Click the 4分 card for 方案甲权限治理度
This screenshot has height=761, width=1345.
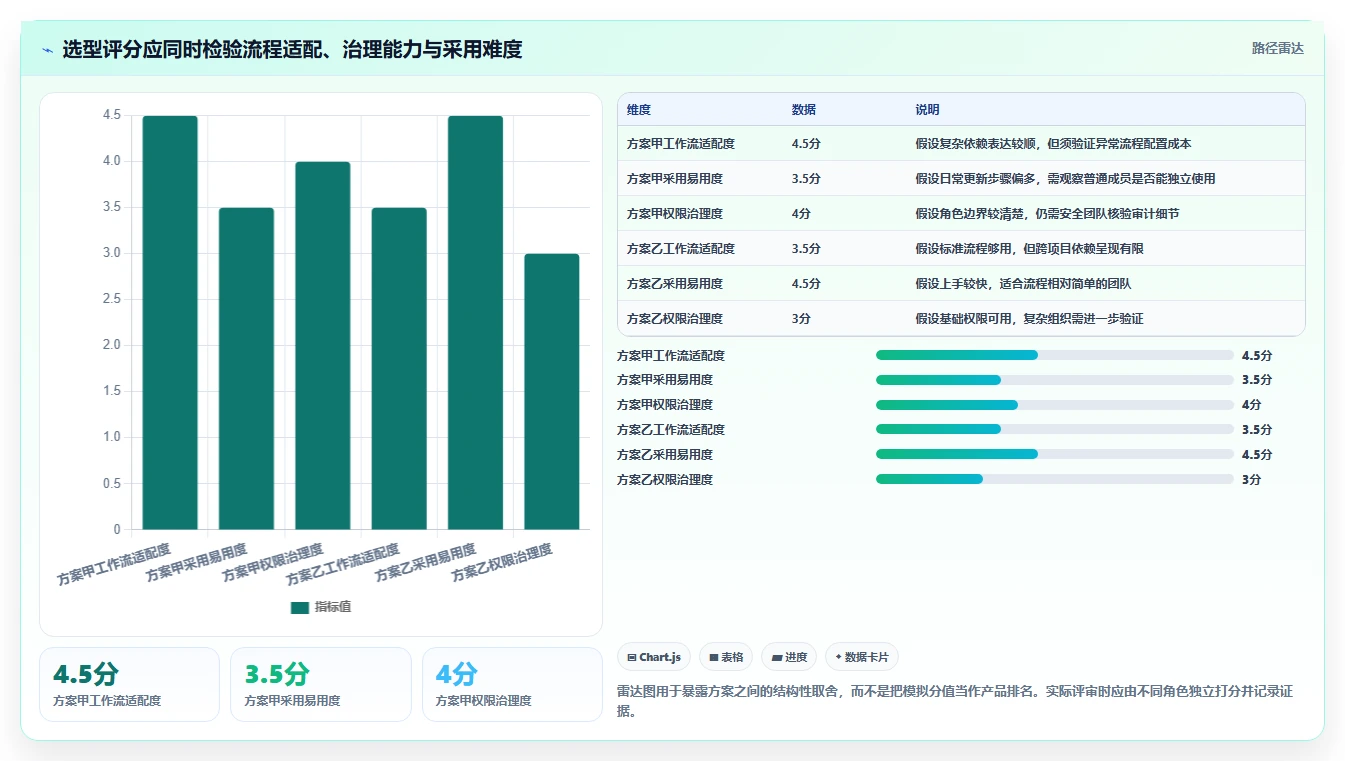click(x=512, y=684)
